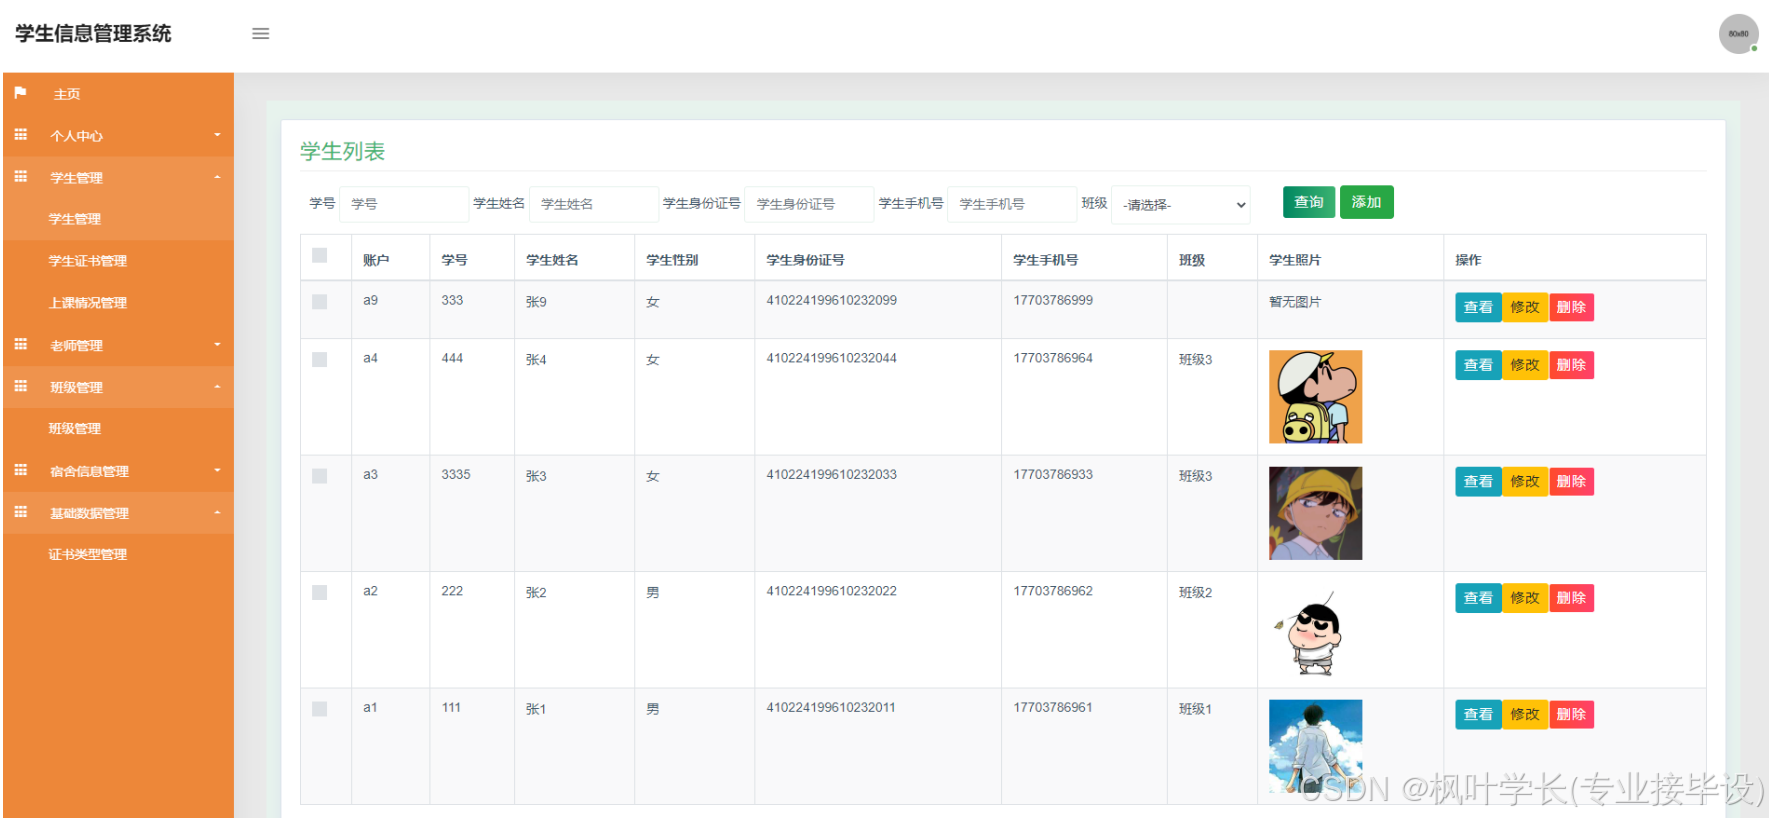1769x819 pixels.
Task: Click the 学生信息管理系统 site title
Action: tap(93, 34)
